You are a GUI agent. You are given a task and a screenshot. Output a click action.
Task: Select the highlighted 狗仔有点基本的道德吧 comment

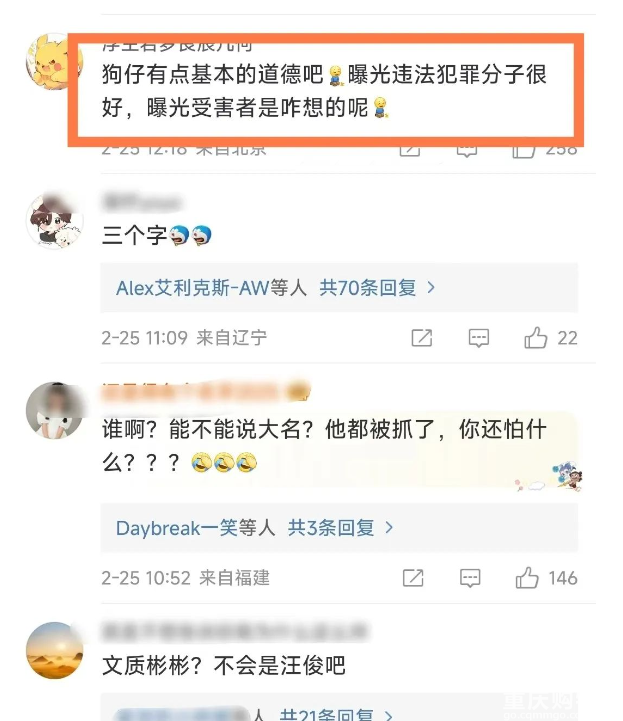[324, 91]
